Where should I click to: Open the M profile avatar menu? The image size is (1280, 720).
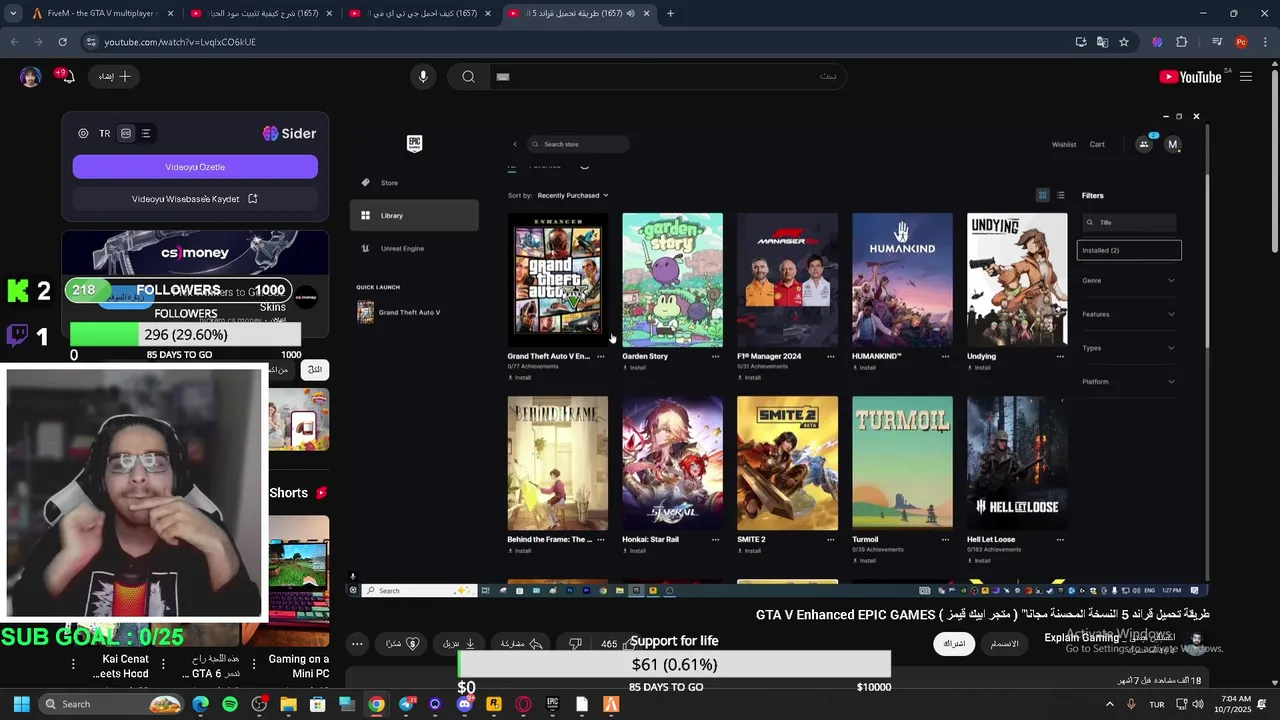tap(1173, 144)
